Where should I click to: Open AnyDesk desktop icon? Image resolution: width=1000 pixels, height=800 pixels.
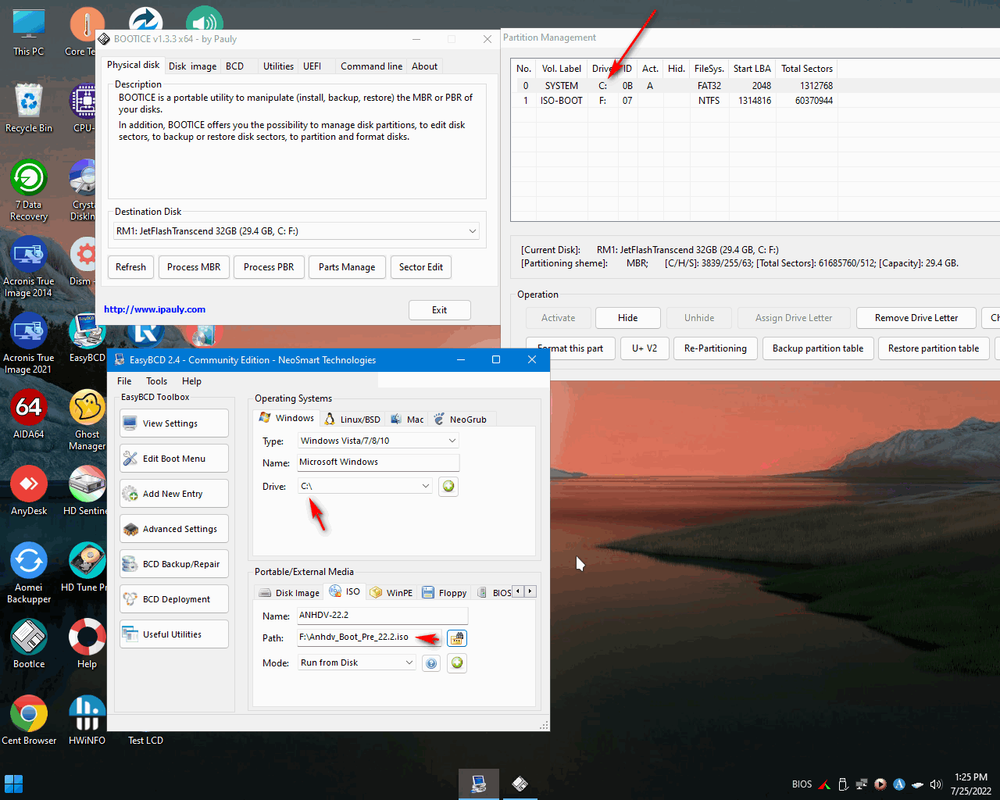pyautogui.click(x=29, y=491)
